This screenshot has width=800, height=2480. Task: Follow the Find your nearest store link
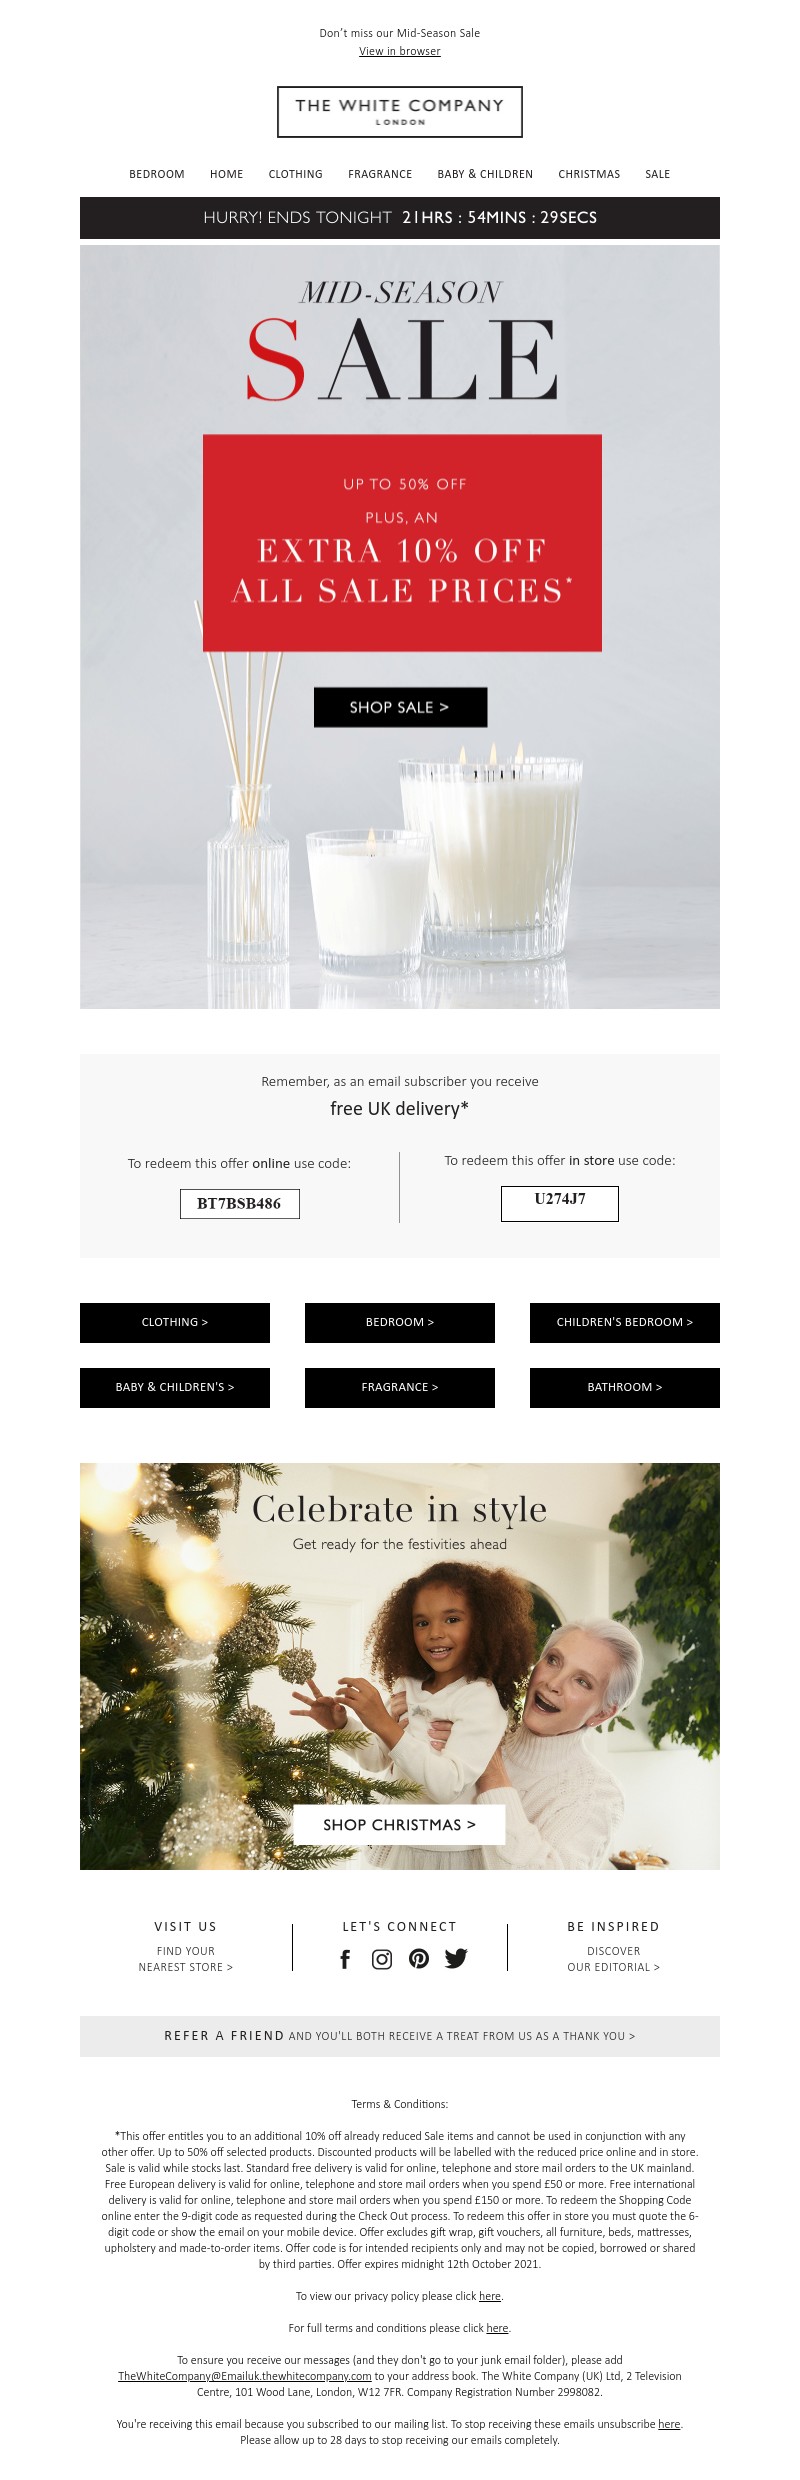pyautogui.click(x=186, y=1959)
